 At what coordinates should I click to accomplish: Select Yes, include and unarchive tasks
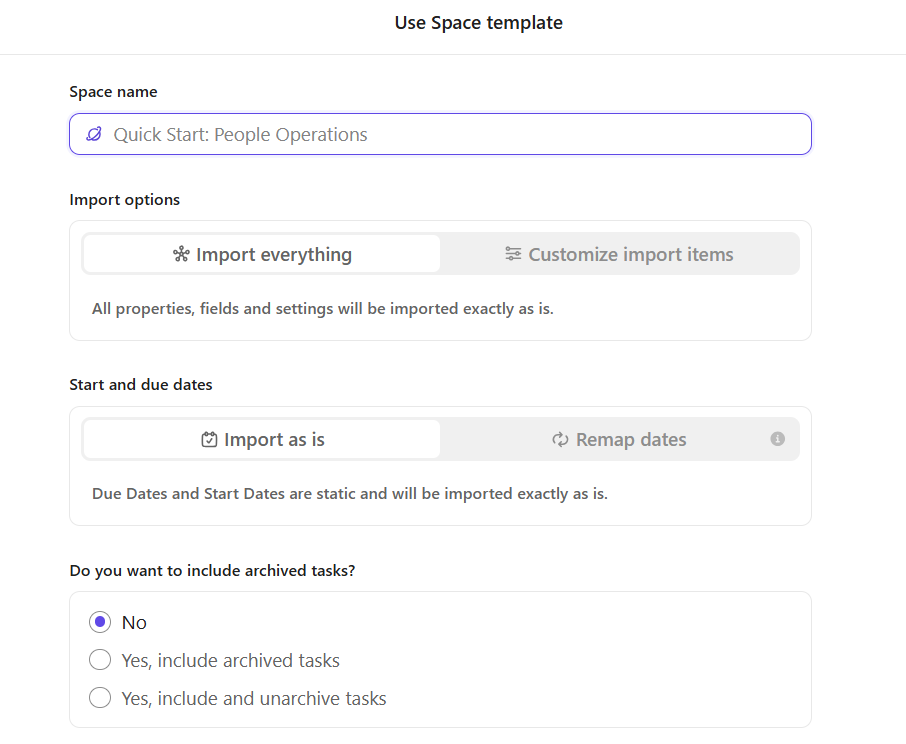[100, 697]
